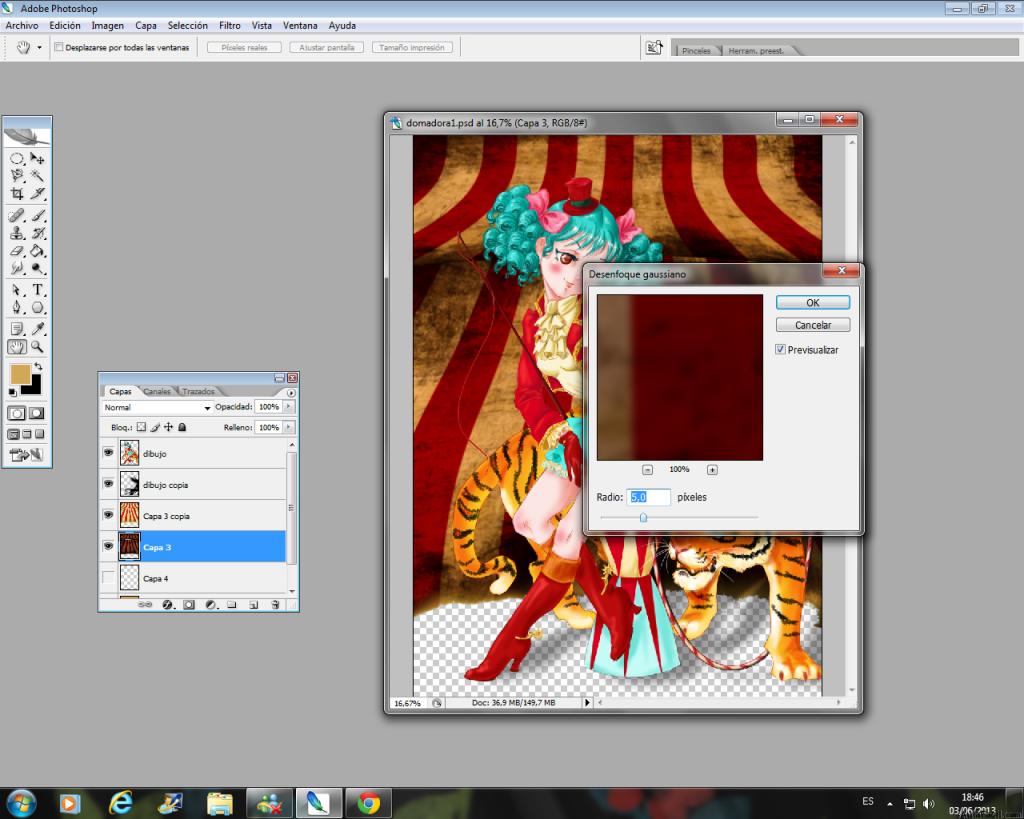Enable Desplazarse por todas las ventanas

coord(59,47)
